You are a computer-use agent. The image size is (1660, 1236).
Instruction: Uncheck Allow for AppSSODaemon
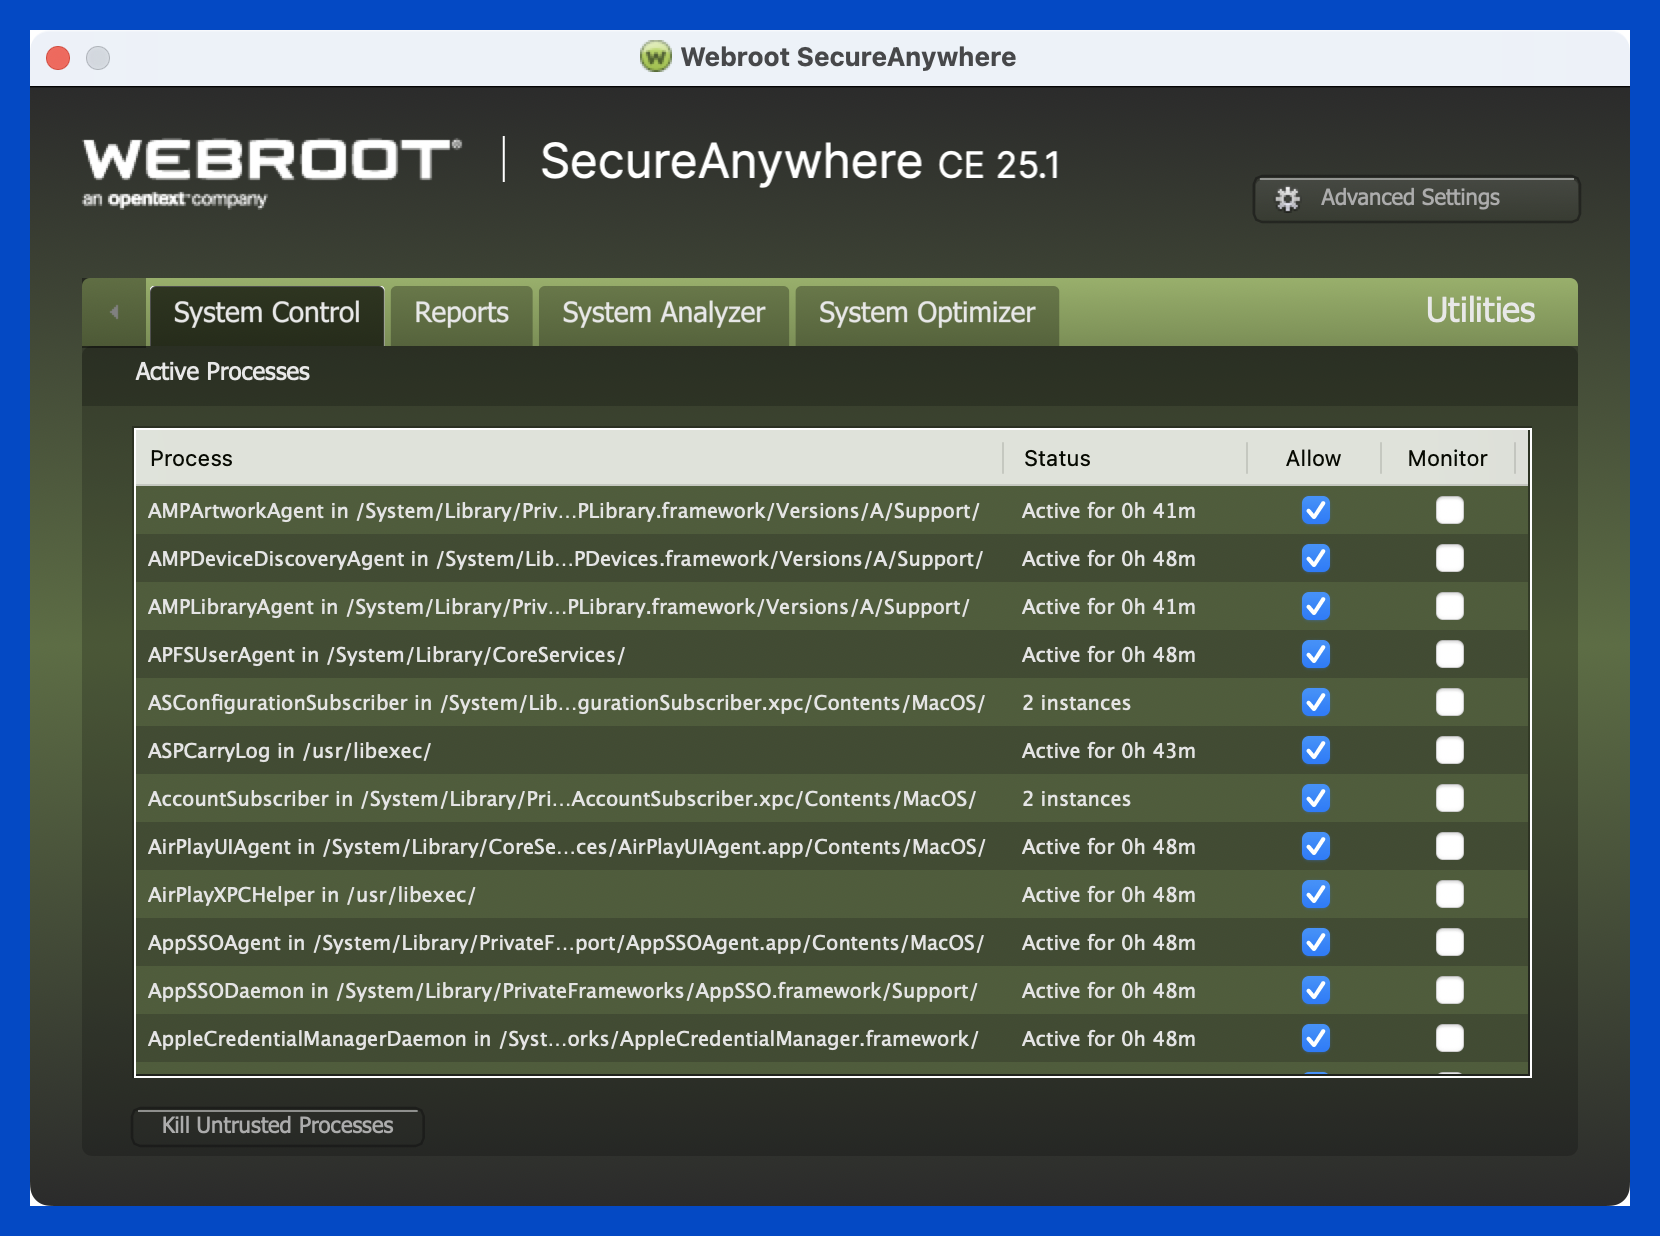[1315, 991]
